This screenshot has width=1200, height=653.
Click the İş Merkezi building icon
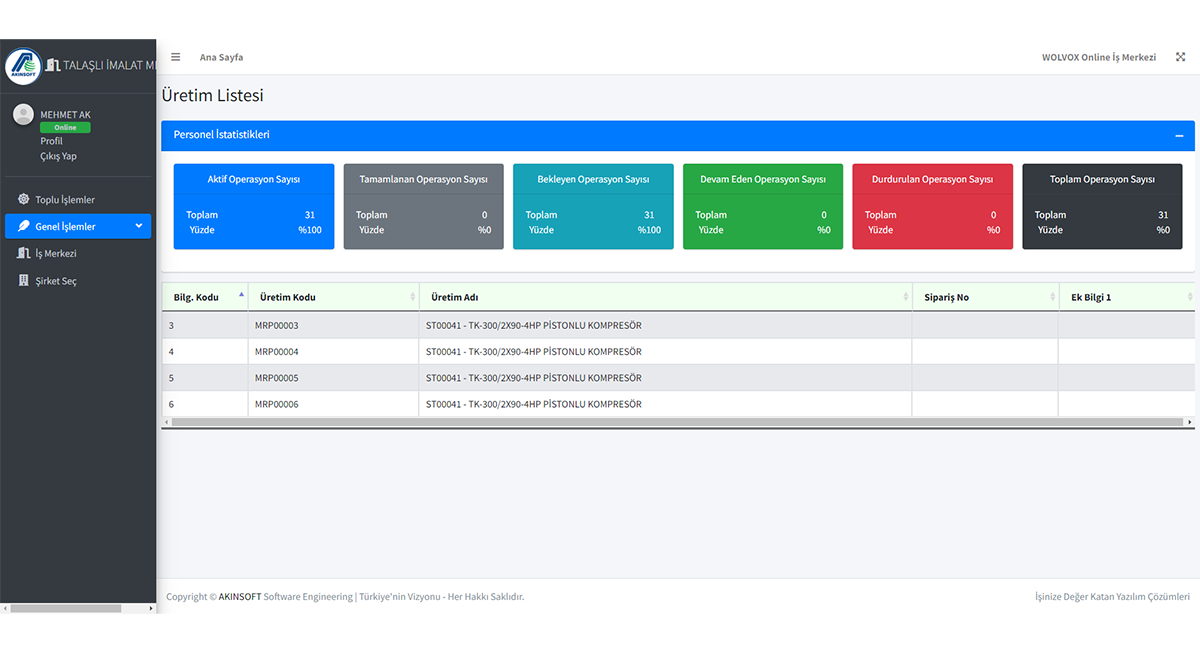coord(24,253)
